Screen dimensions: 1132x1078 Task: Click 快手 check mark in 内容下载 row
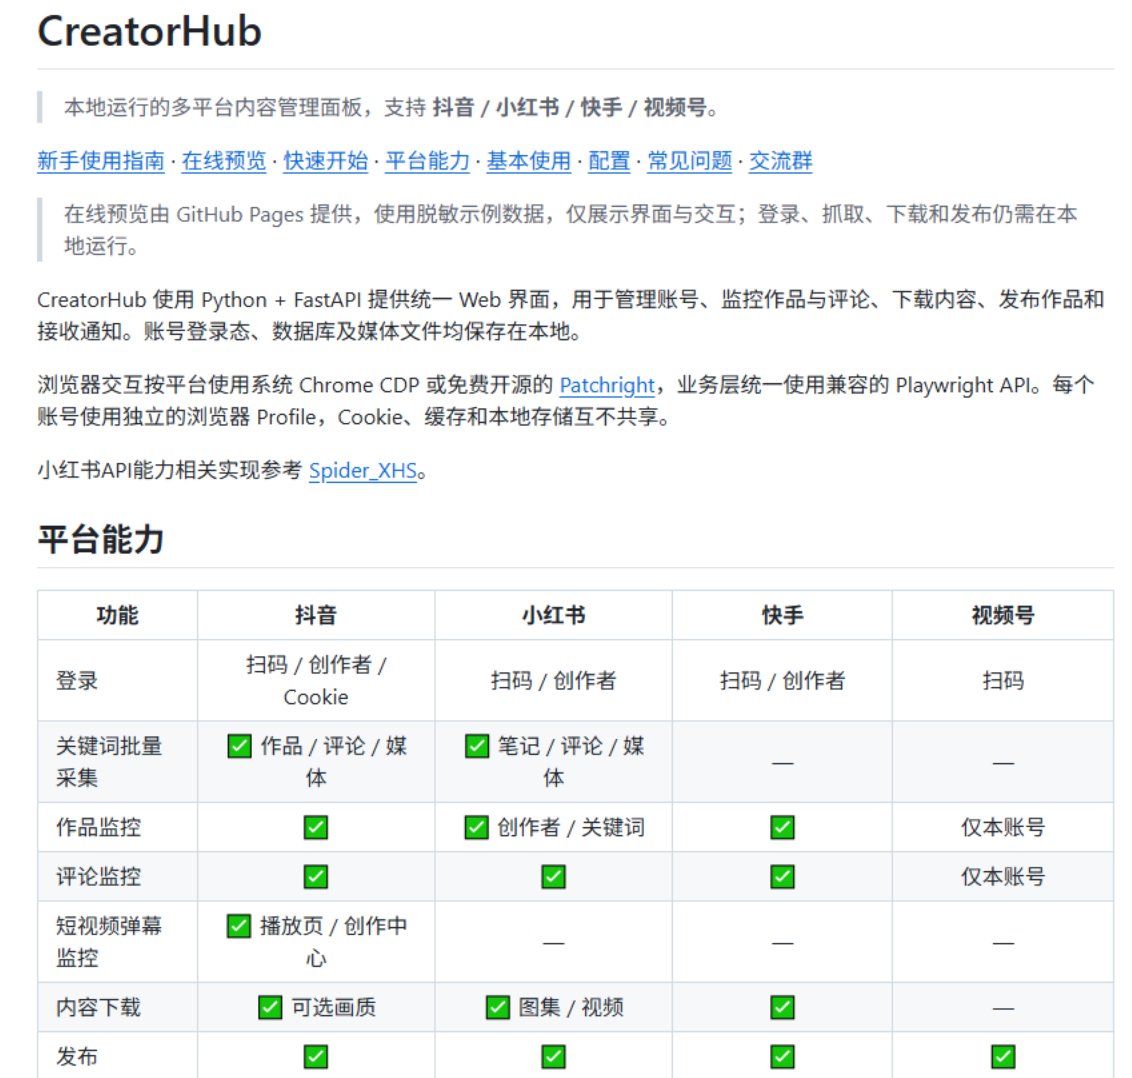click(x=783, y=1007)
